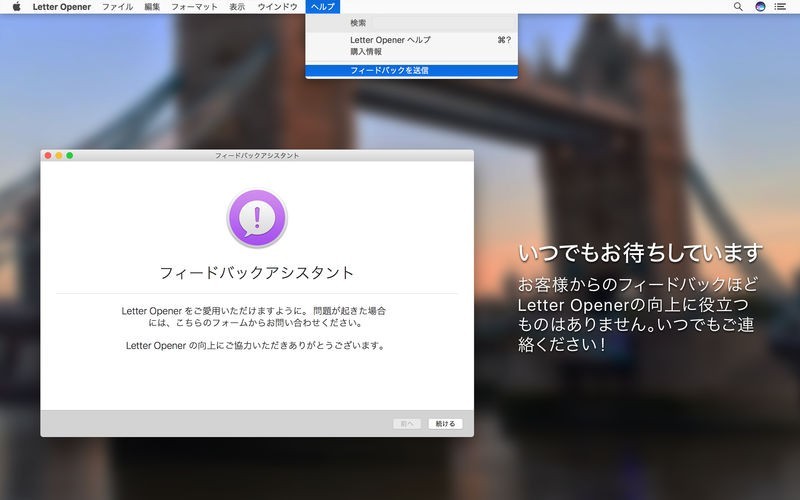Zoom the フィードバックアシスタント window
This screenshot has height=500, width=800.
pyautogui.click(x=69, y=156)
